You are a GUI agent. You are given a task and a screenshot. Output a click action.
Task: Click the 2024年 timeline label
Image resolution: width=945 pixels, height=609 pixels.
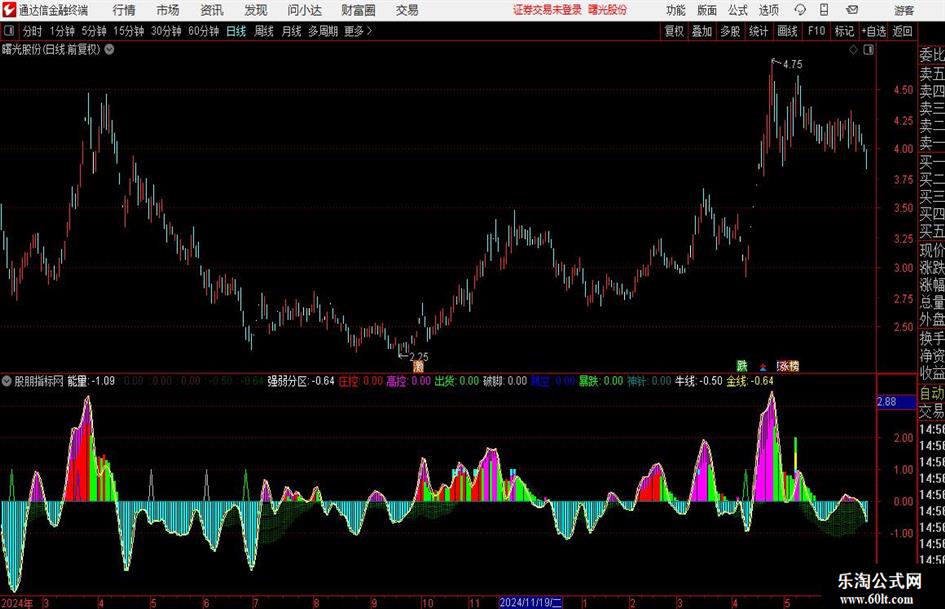click(17, 603)
